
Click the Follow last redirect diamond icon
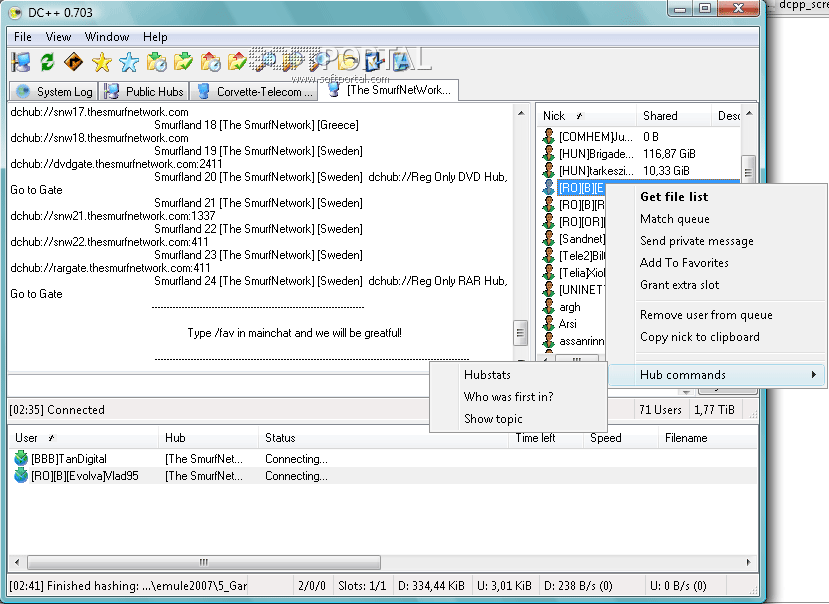click(x=73, y=62)
